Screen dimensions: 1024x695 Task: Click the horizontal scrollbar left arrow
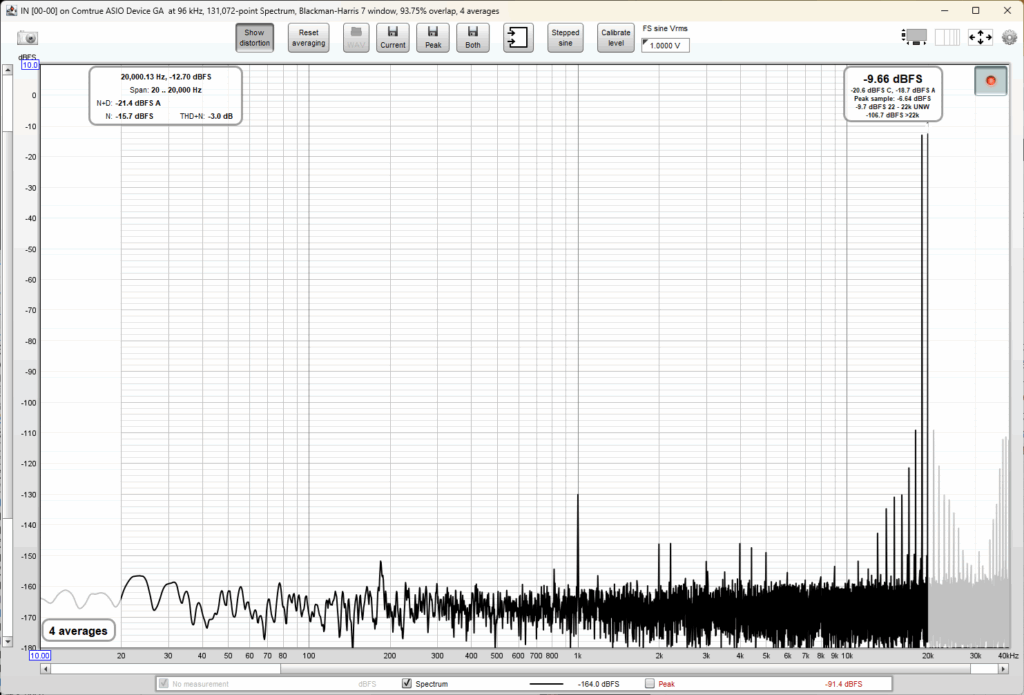45,668
